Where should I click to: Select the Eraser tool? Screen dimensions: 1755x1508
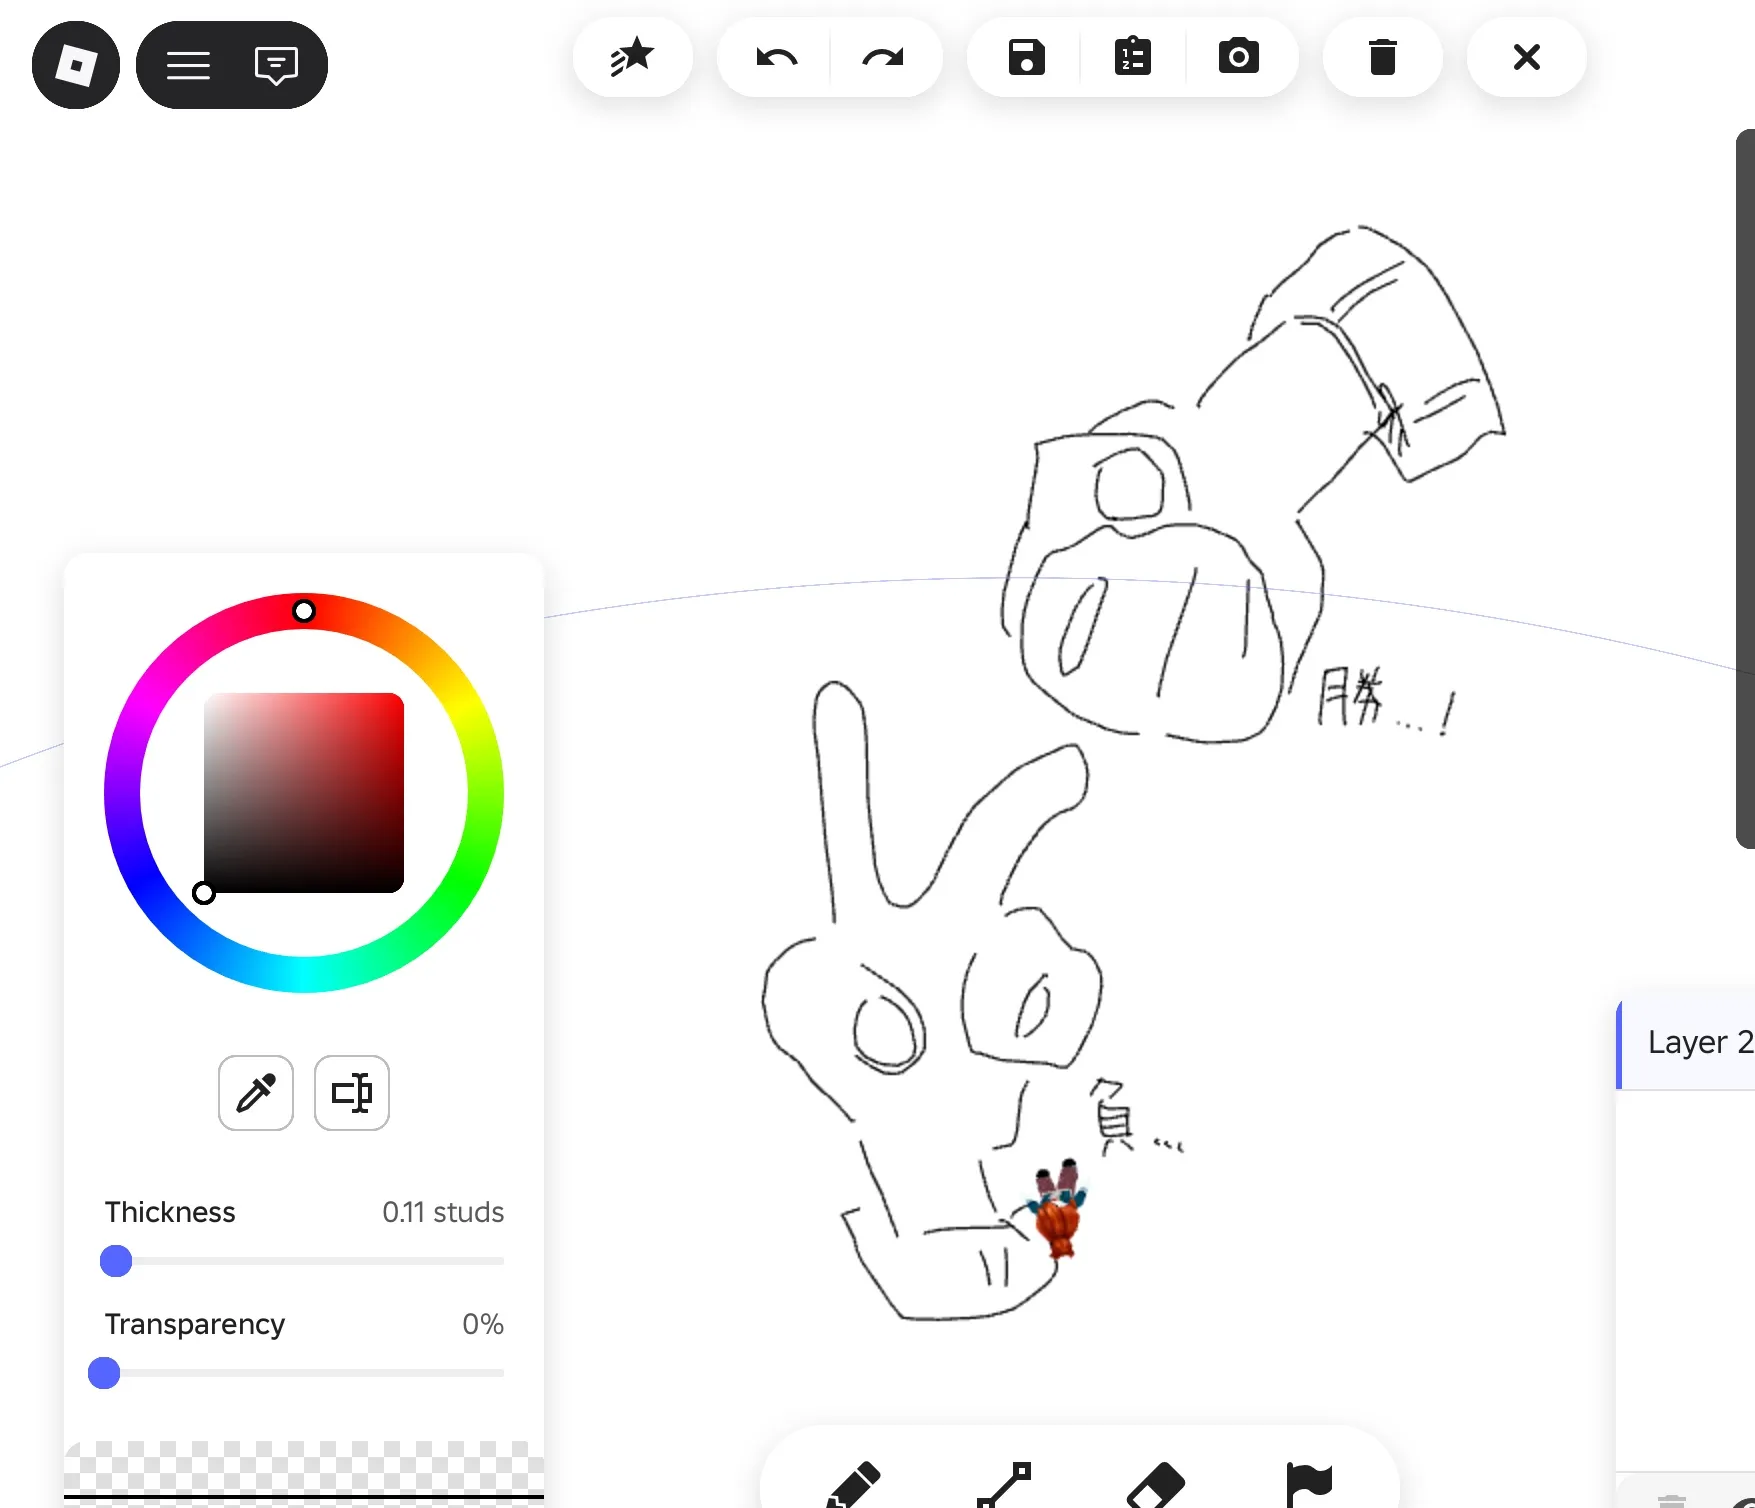[x=1155, y=1485]
